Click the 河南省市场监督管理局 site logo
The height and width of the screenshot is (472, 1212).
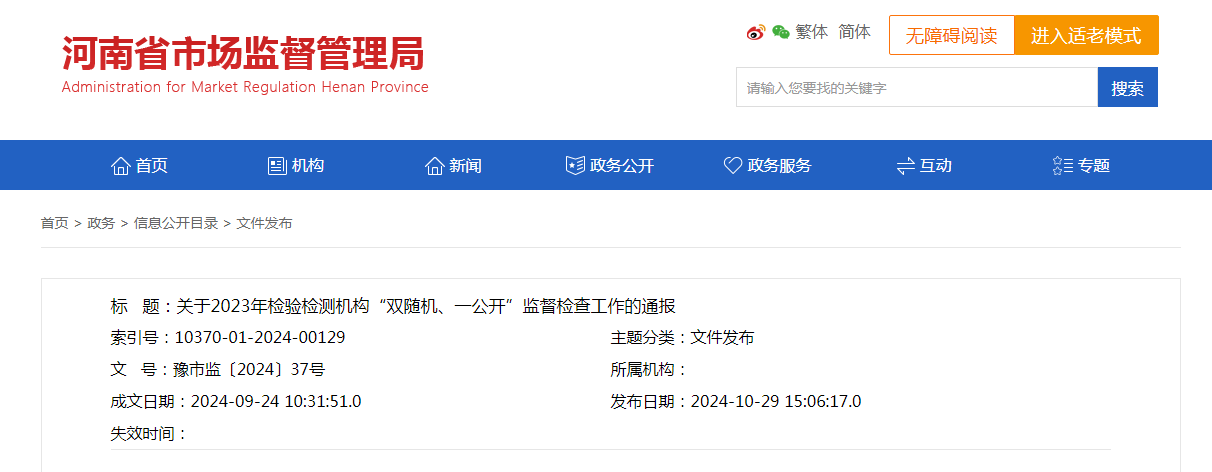coord(243,53)
